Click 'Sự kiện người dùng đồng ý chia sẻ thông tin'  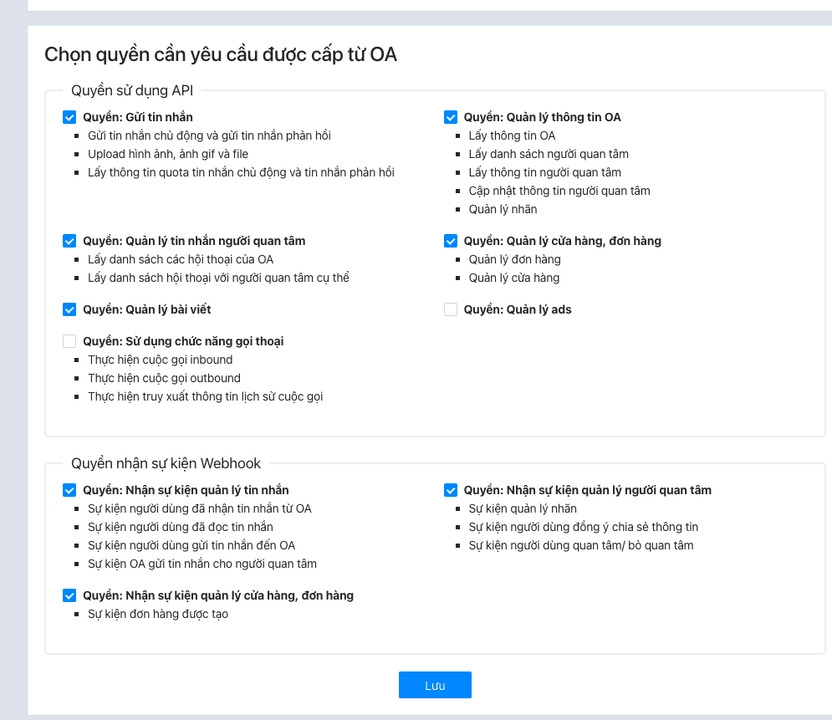click(583, 527)
